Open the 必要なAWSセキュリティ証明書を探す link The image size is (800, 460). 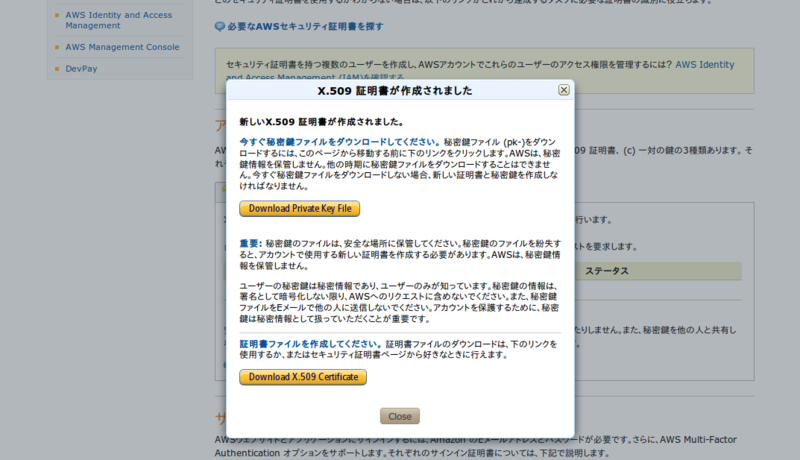tap(305, 27)
